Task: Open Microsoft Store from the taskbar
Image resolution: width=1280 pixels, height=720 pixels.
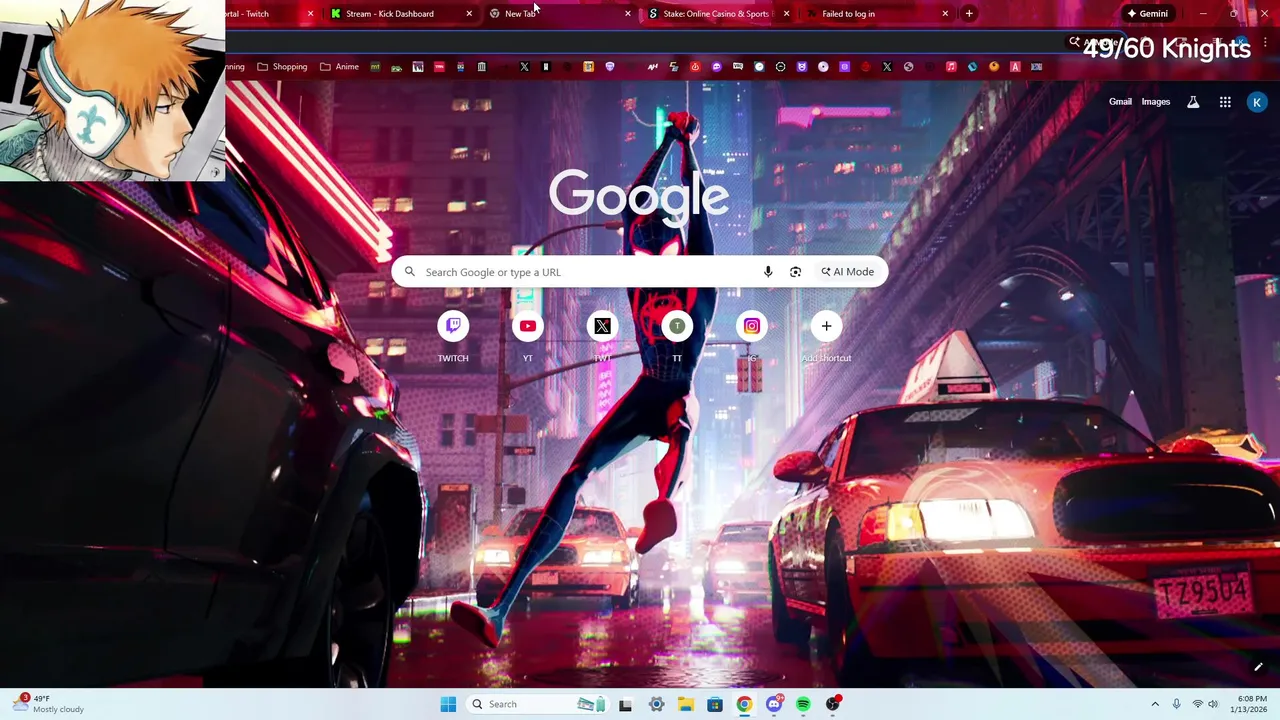Action: [x=715, y=704]
